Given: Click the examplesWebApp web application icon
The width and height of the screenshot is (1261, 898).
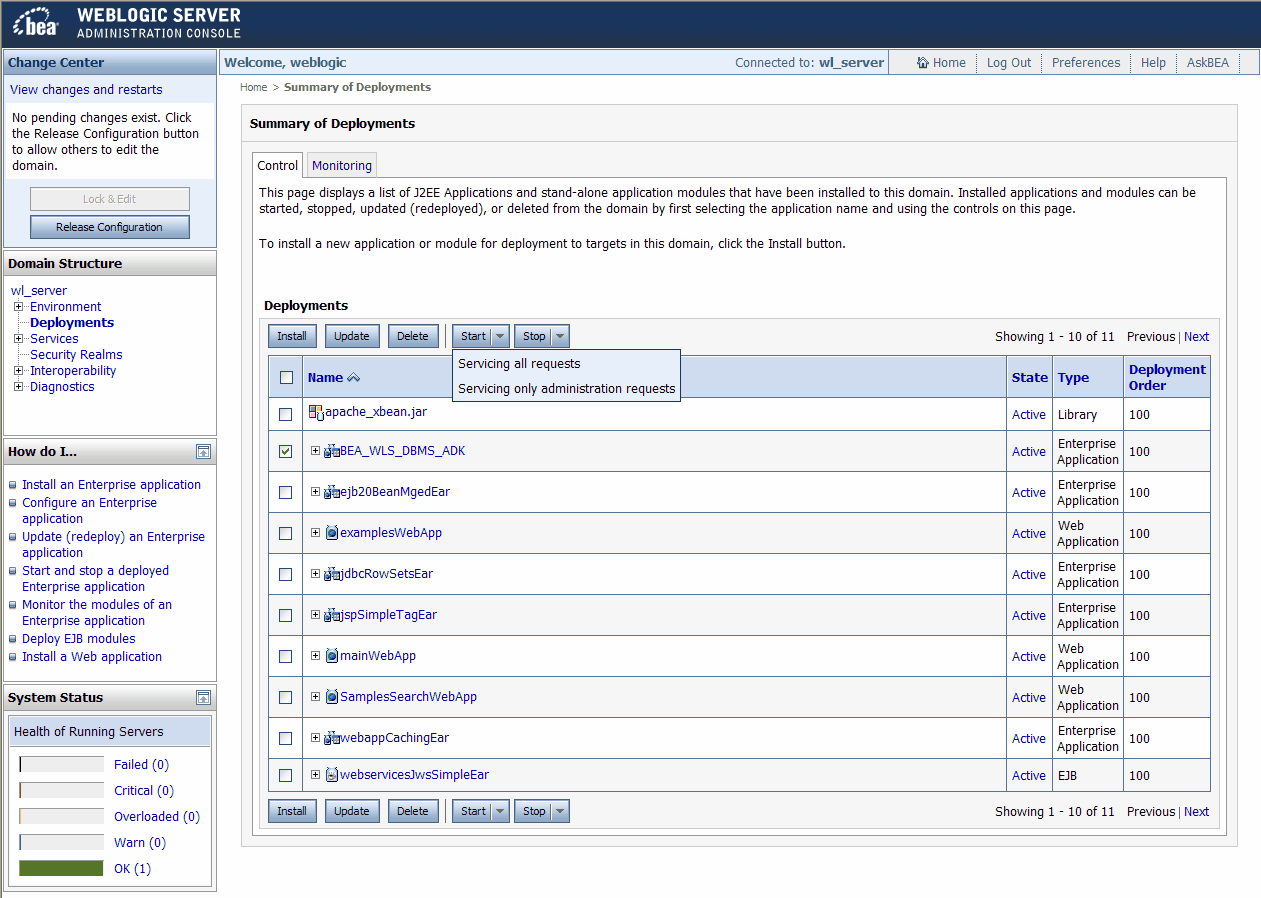Looking at the screenshot, I should [332, 533].
